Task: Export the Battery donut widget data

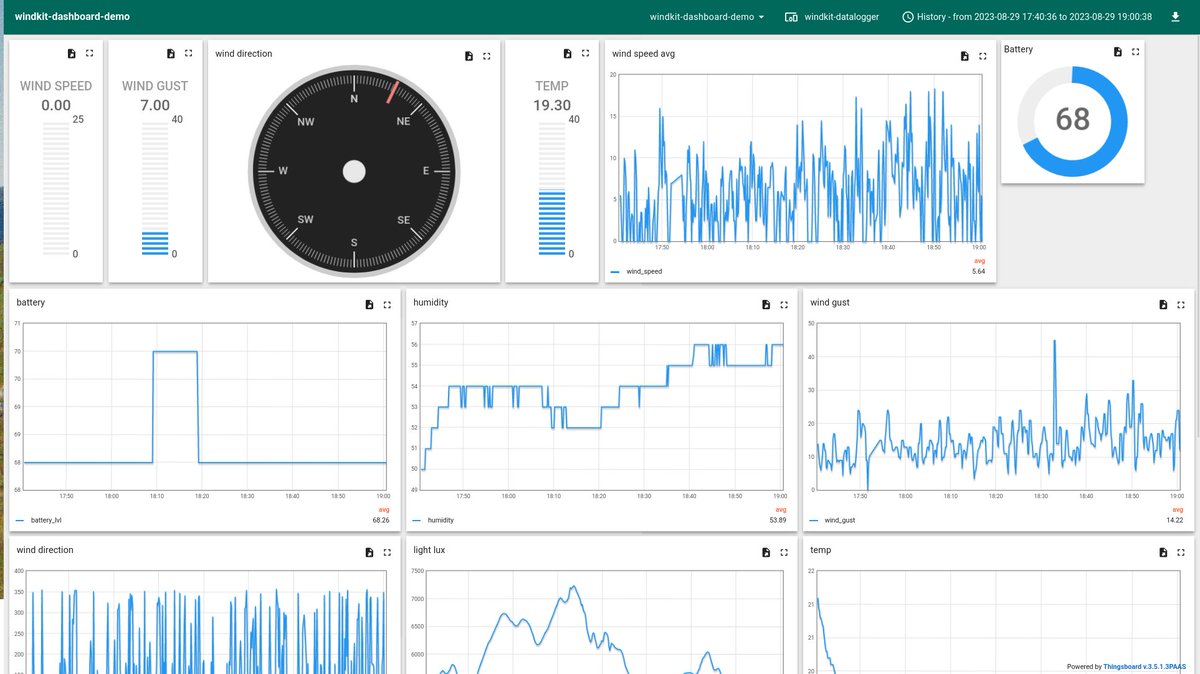Action: click(x=1118, y=51)
